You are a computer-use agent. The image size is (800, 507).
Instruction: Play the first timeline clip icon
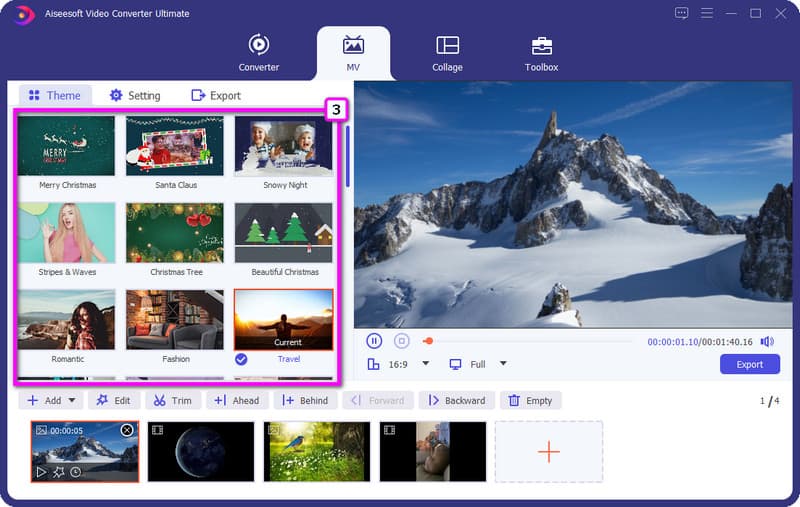[x=41, y=472]
